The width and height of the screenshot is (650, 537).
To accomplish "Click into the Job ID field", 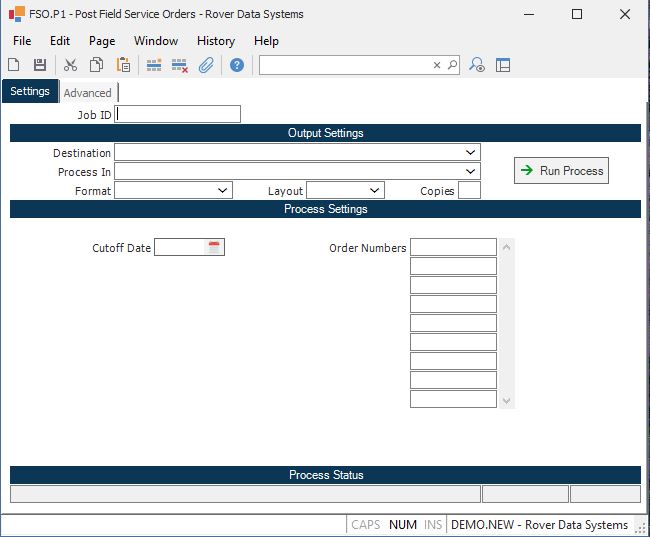I will (178, 114).
